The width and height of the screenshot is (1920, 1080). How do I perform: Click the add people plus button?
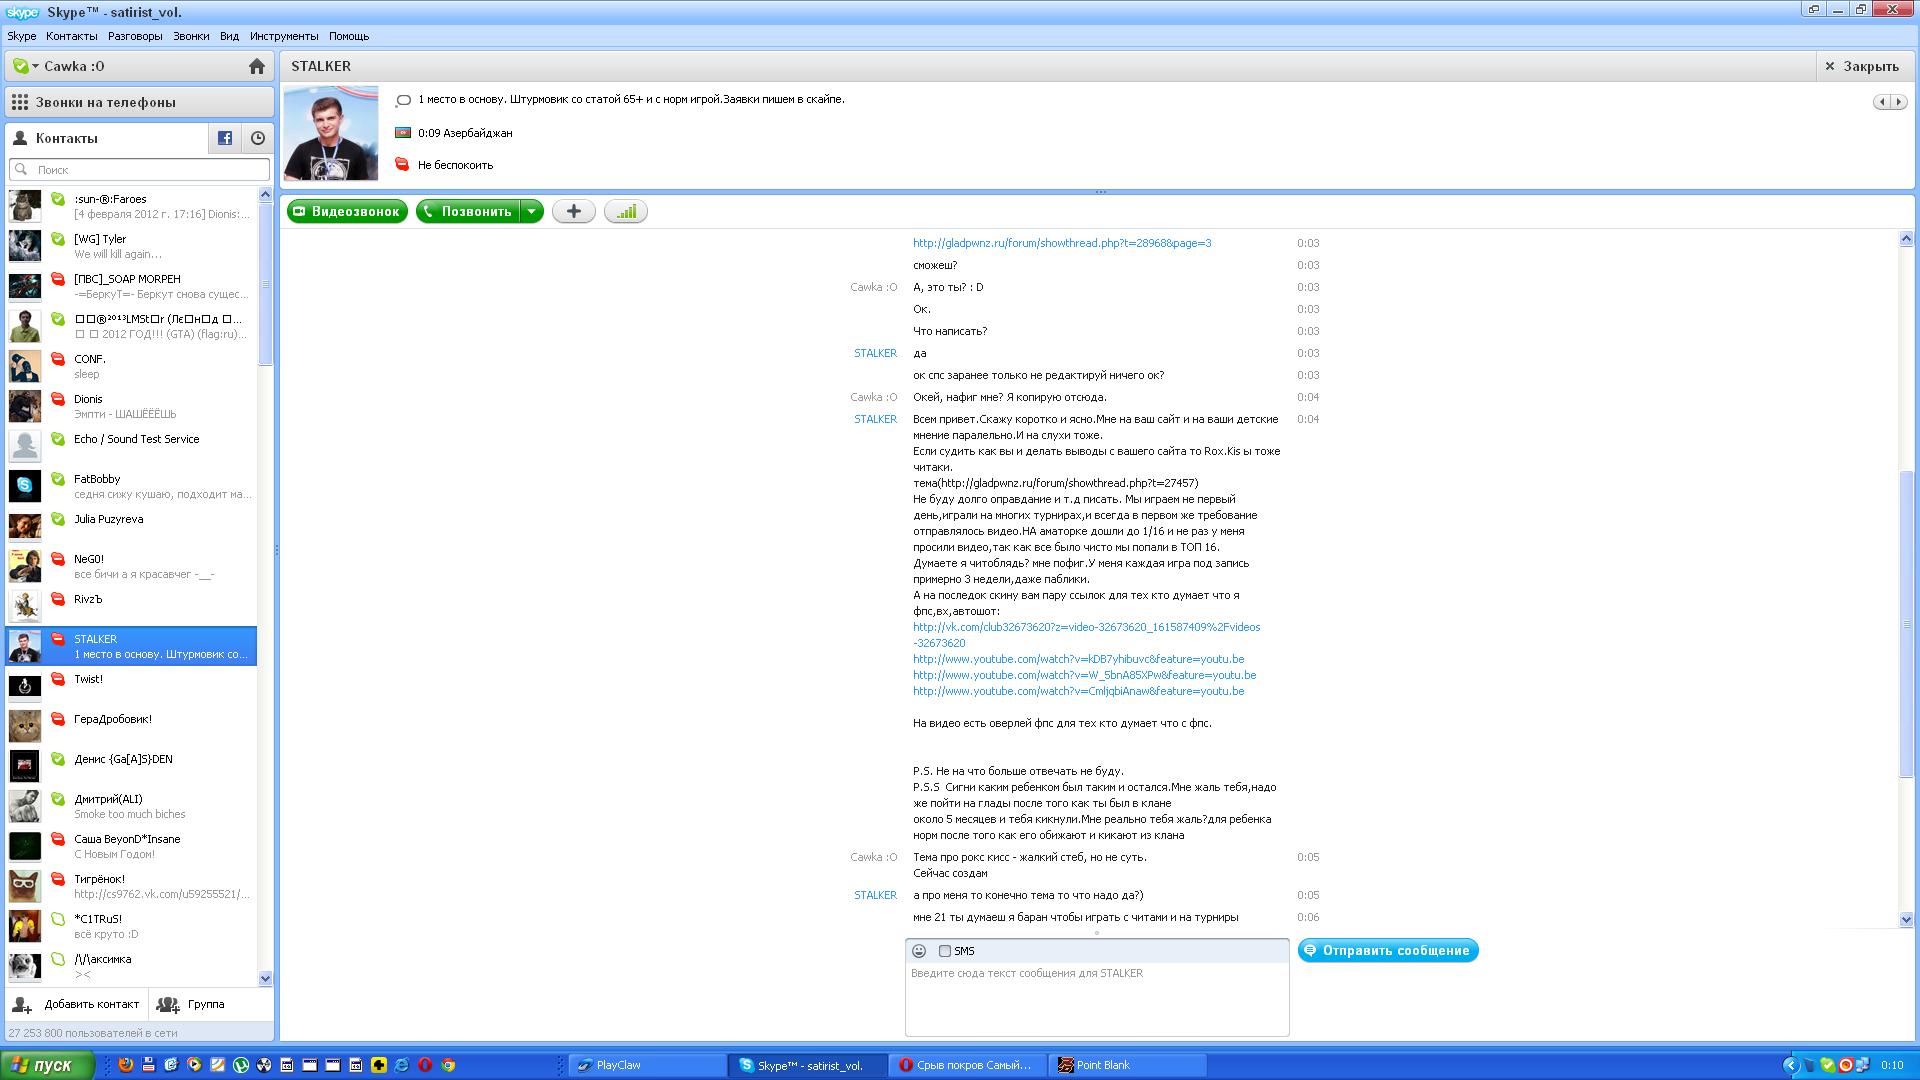click(x=574, y=211)
